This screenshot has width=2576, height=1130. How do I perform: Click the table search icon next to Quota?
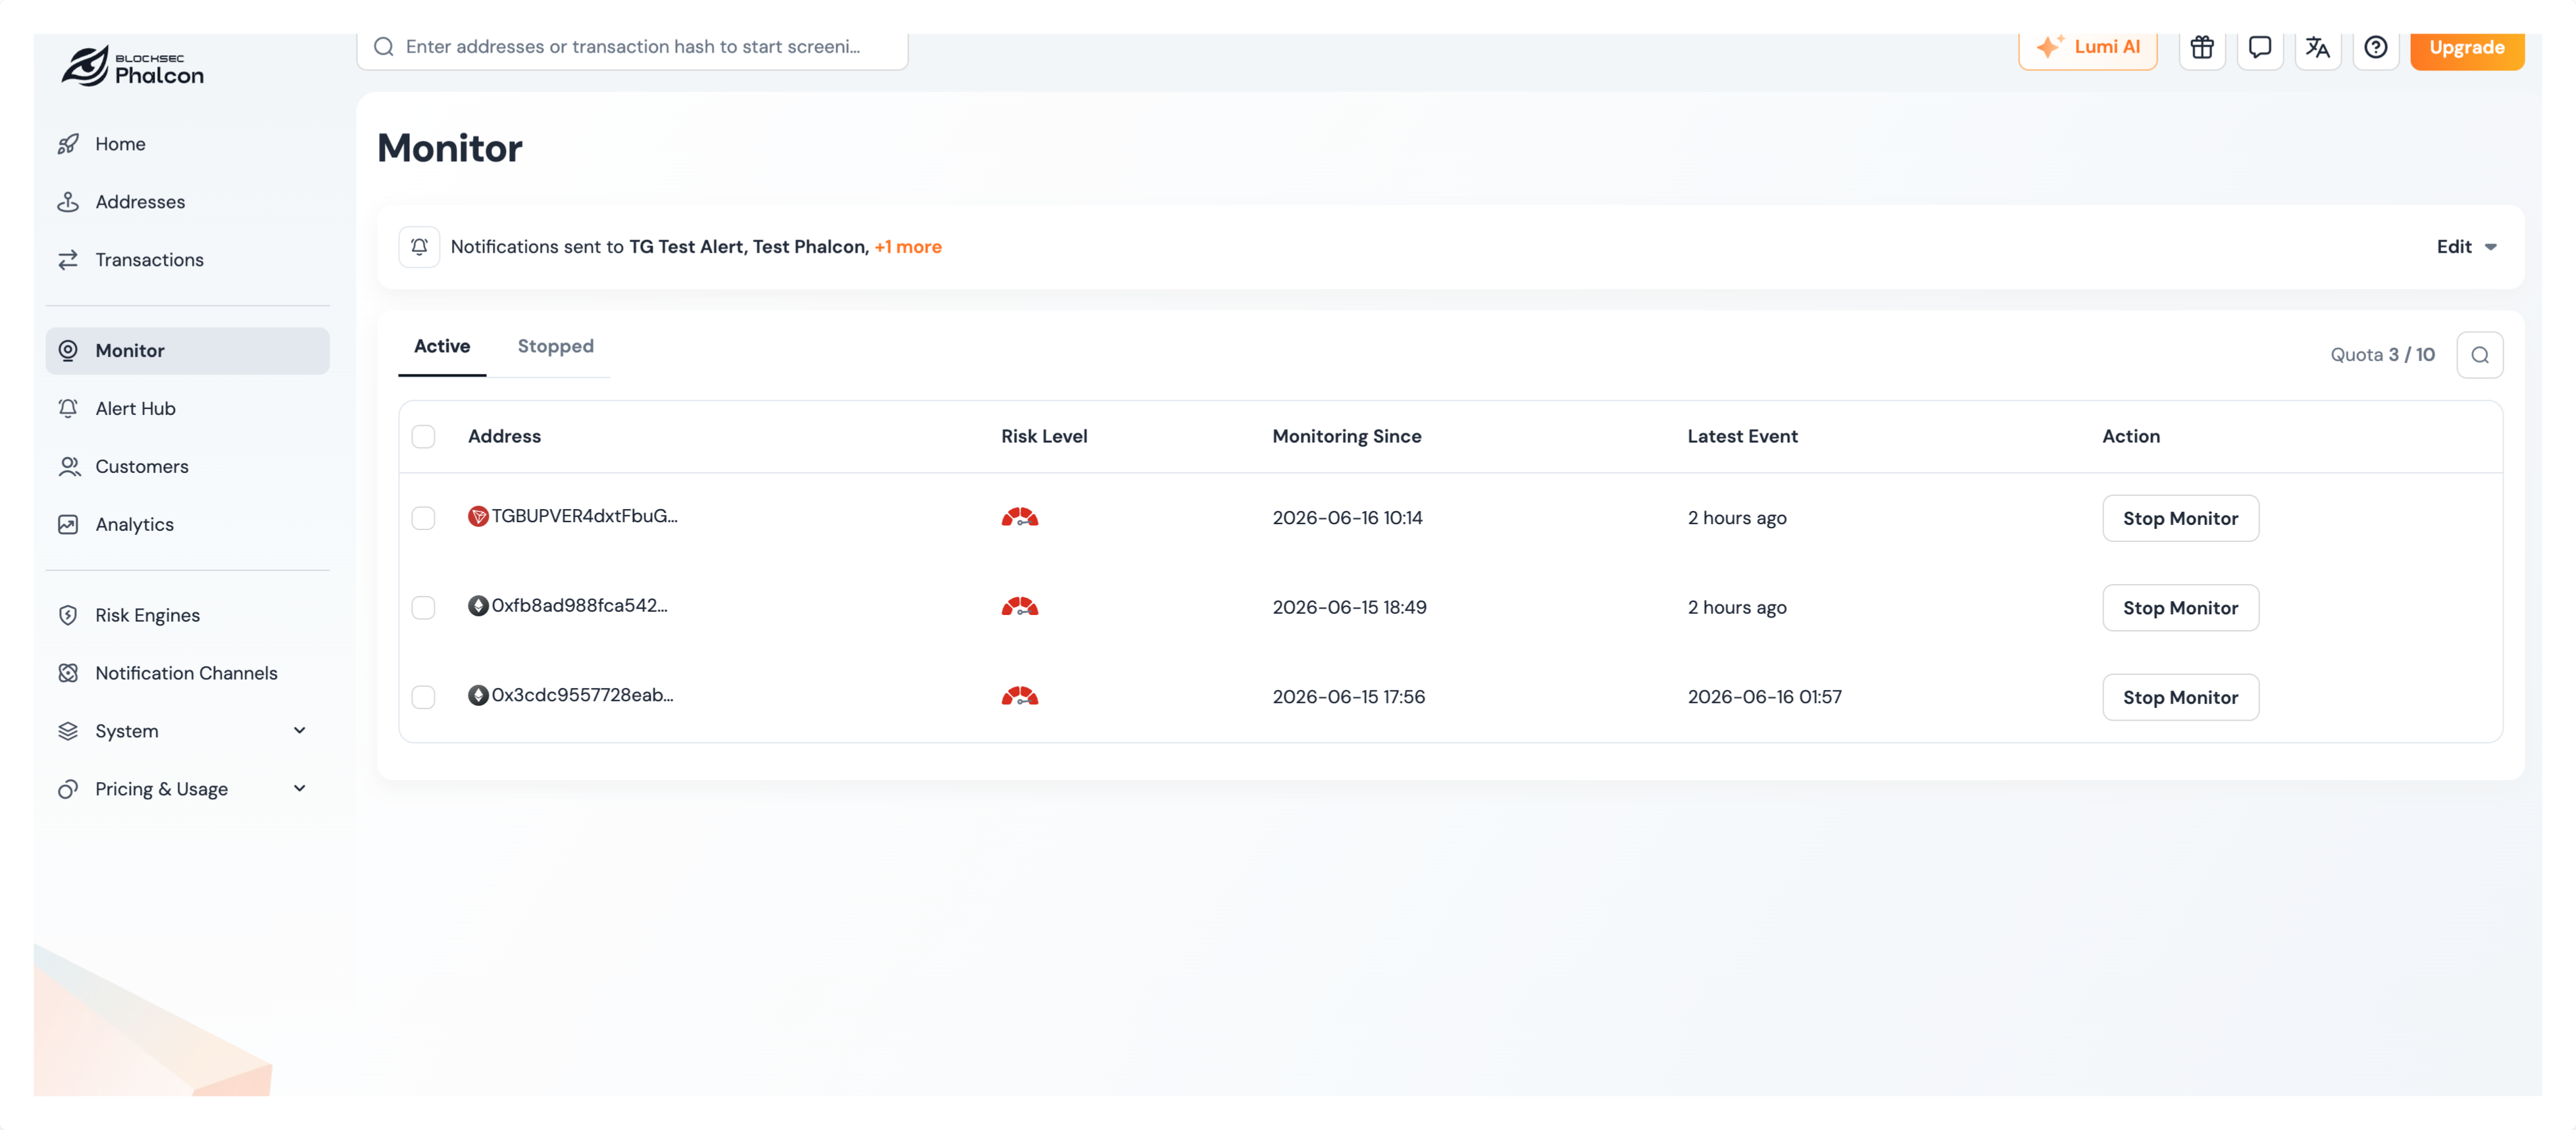[x=2480, y=355]
